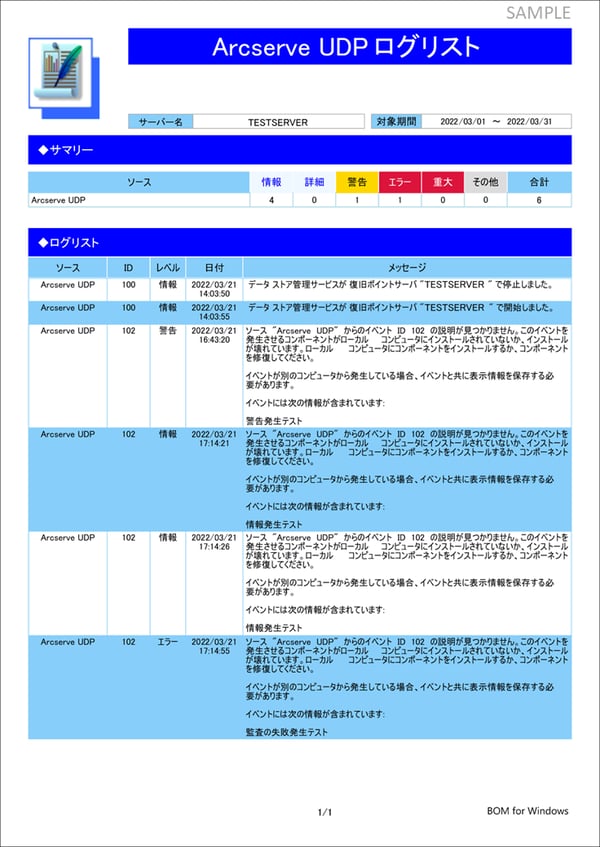Select Arcserve UDP in the summary row
Image resolution: width=600 pixels, height=847 pixels.
click(x=58, y=200)
